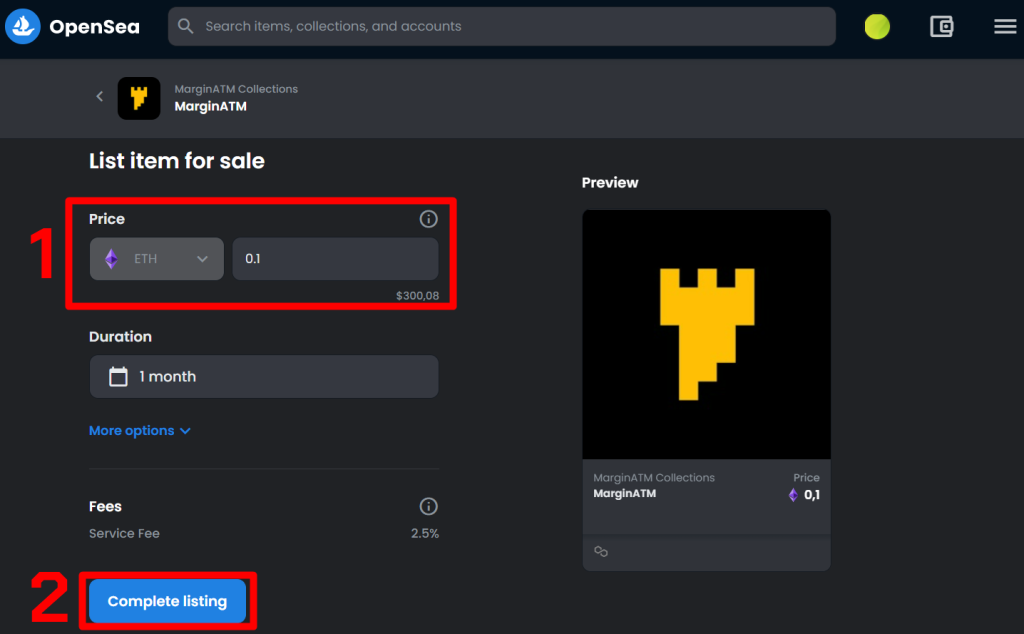Click the search magnifier icon
Image resolution: width=1024 pixels, height=634 pixels.
click(185, 26)
